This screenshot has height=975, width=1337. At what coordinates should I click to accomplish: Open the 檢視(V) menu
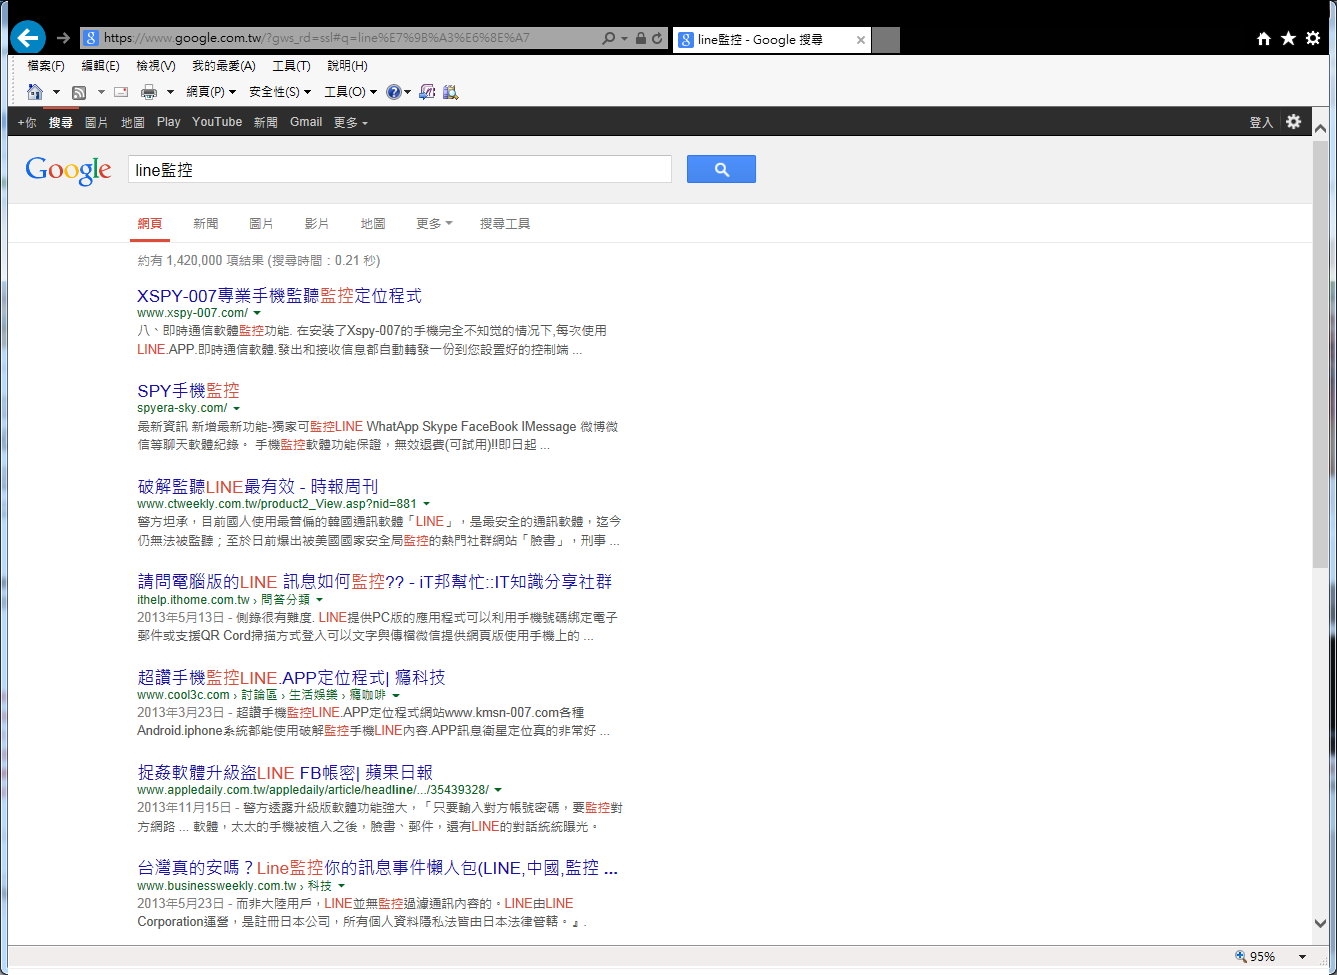156,66
